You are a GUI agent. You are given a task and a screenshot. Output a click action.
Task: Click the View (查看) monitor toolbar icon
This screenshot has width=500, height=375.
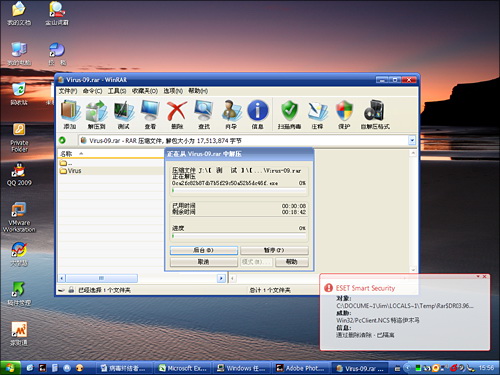(150, 114)
